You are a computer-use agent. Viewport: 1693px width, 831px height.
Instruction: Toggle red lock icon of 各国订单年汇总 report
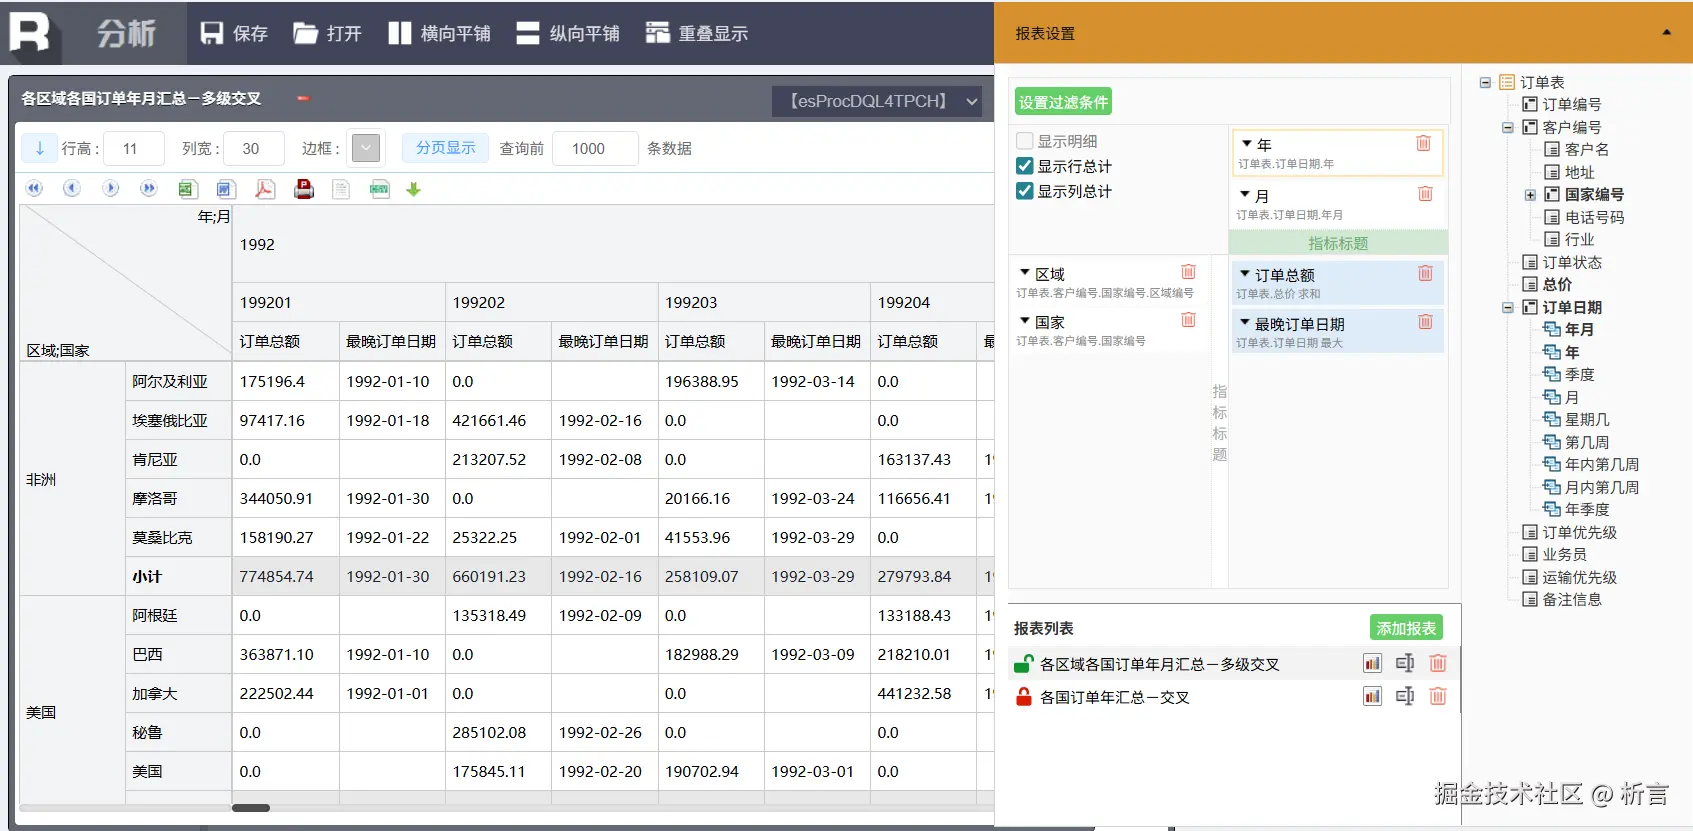click(x=1023, y=696)
